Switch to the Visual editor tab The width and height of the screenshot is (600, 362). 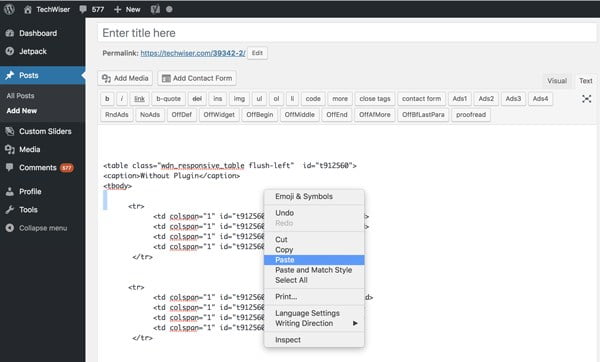click(x=557, y=81)
